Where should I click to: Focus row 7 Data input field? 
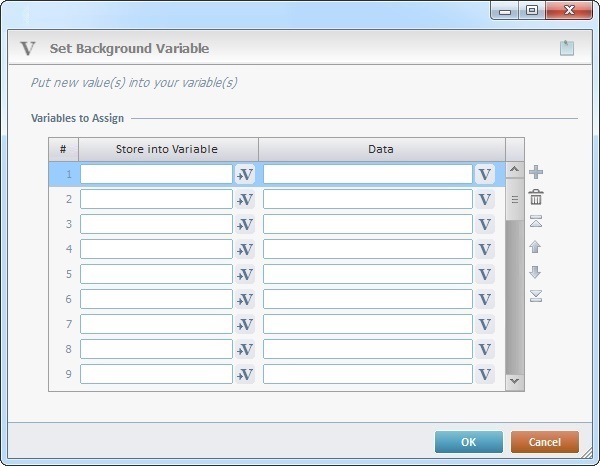pos(367,324)
